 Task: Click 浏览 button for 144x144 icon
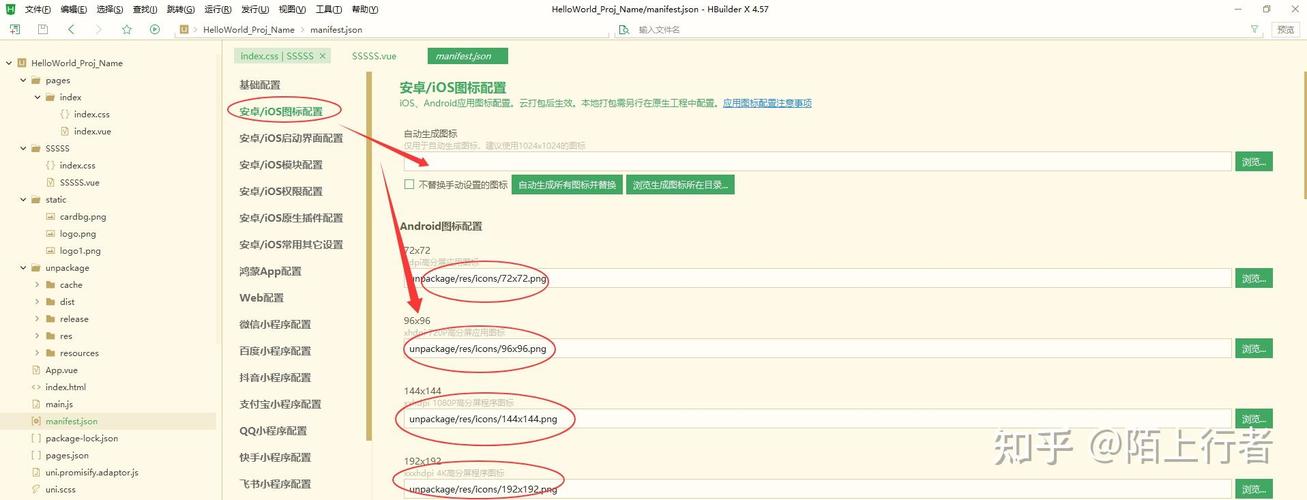point(1254,418)
